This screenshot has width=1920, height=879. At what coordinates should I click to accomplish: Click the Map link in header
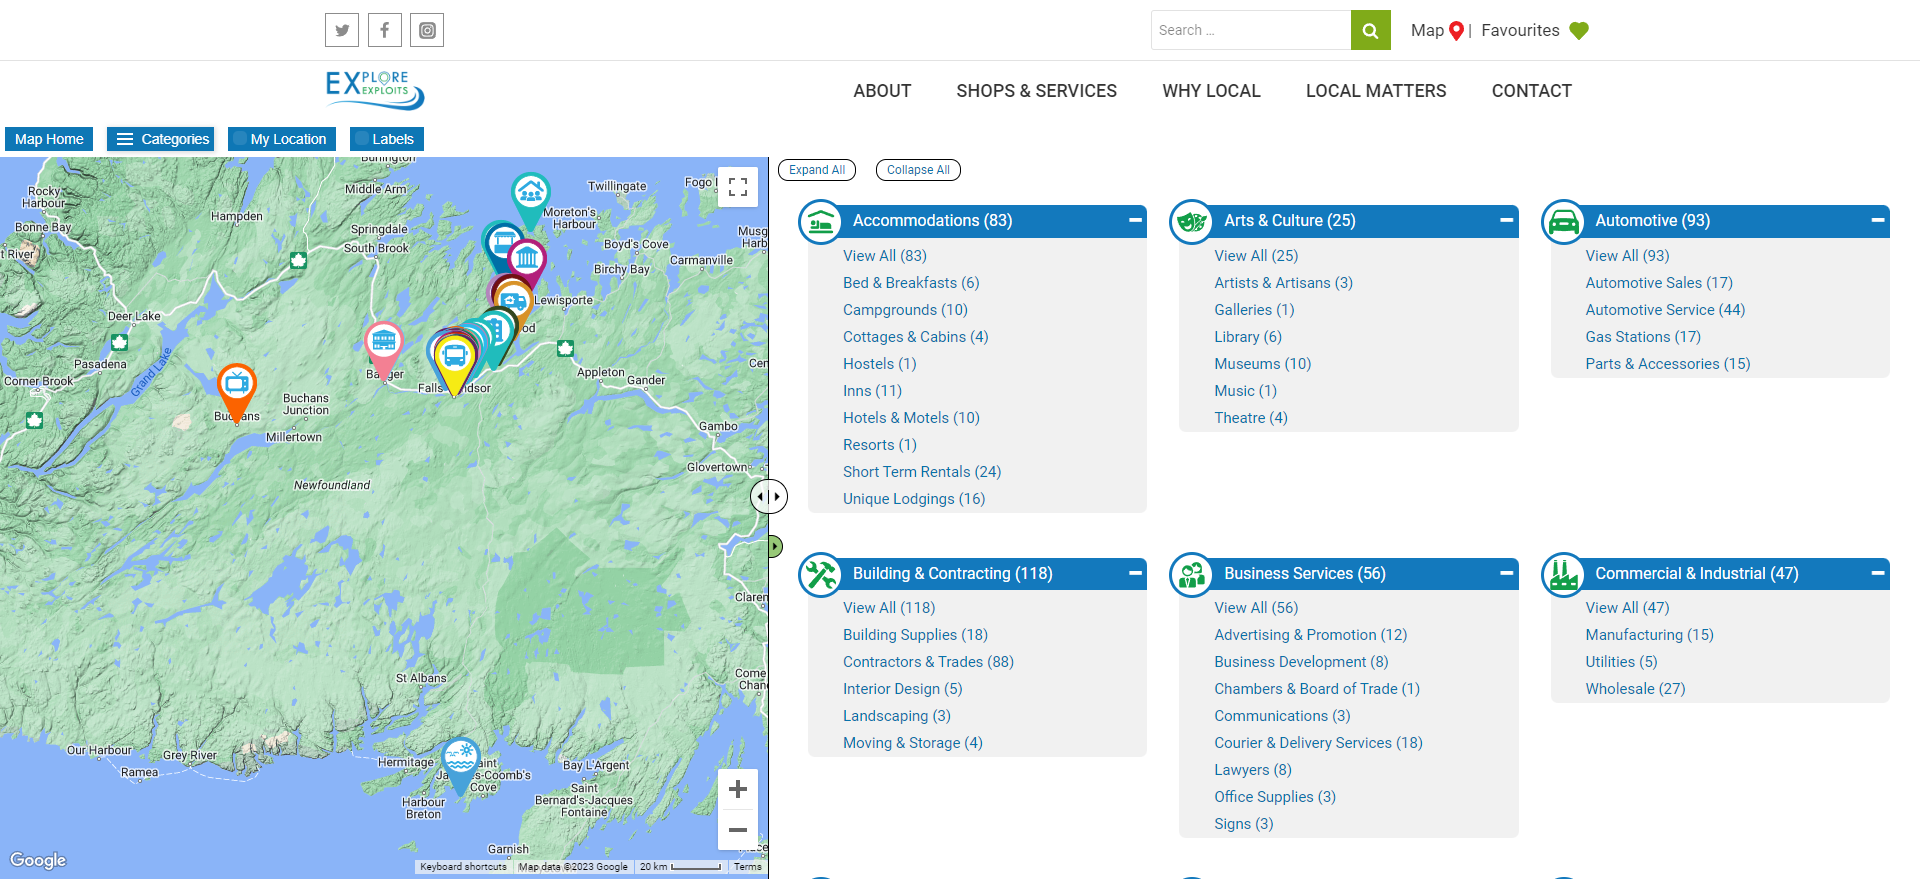[x=1427, y=30]
